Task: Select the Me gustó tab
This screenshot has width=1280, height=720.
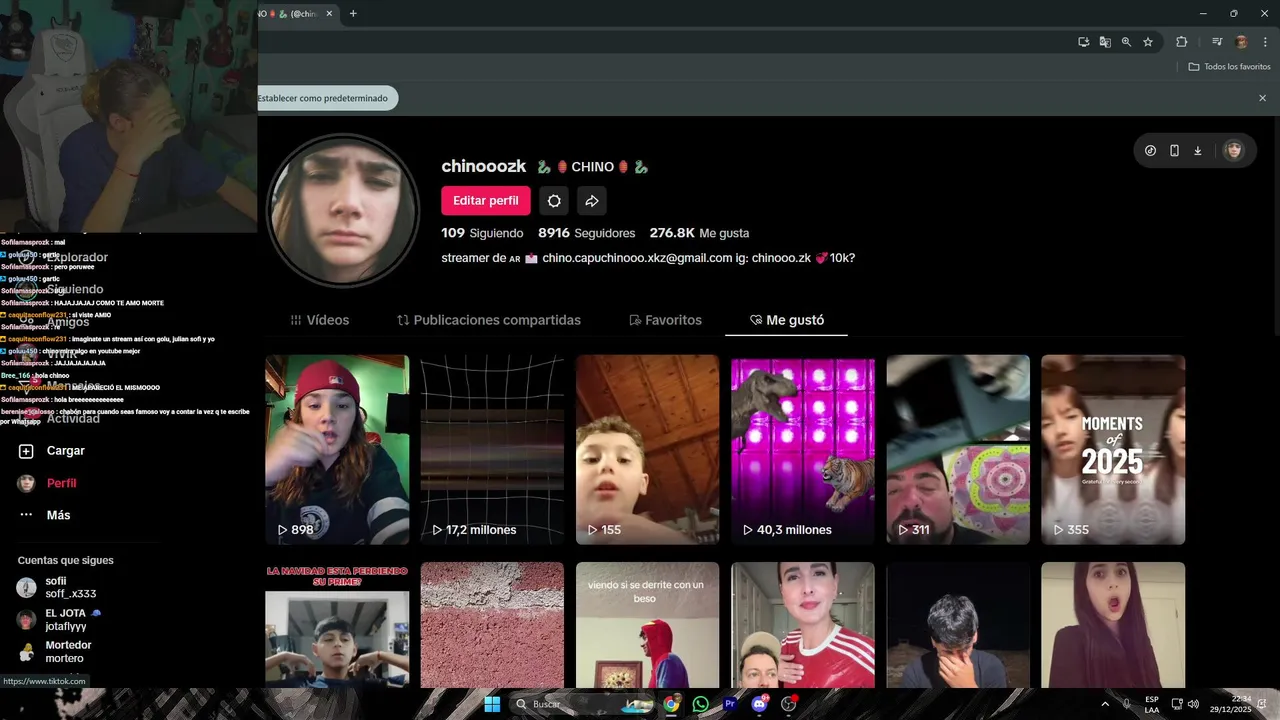Action: 787,320
